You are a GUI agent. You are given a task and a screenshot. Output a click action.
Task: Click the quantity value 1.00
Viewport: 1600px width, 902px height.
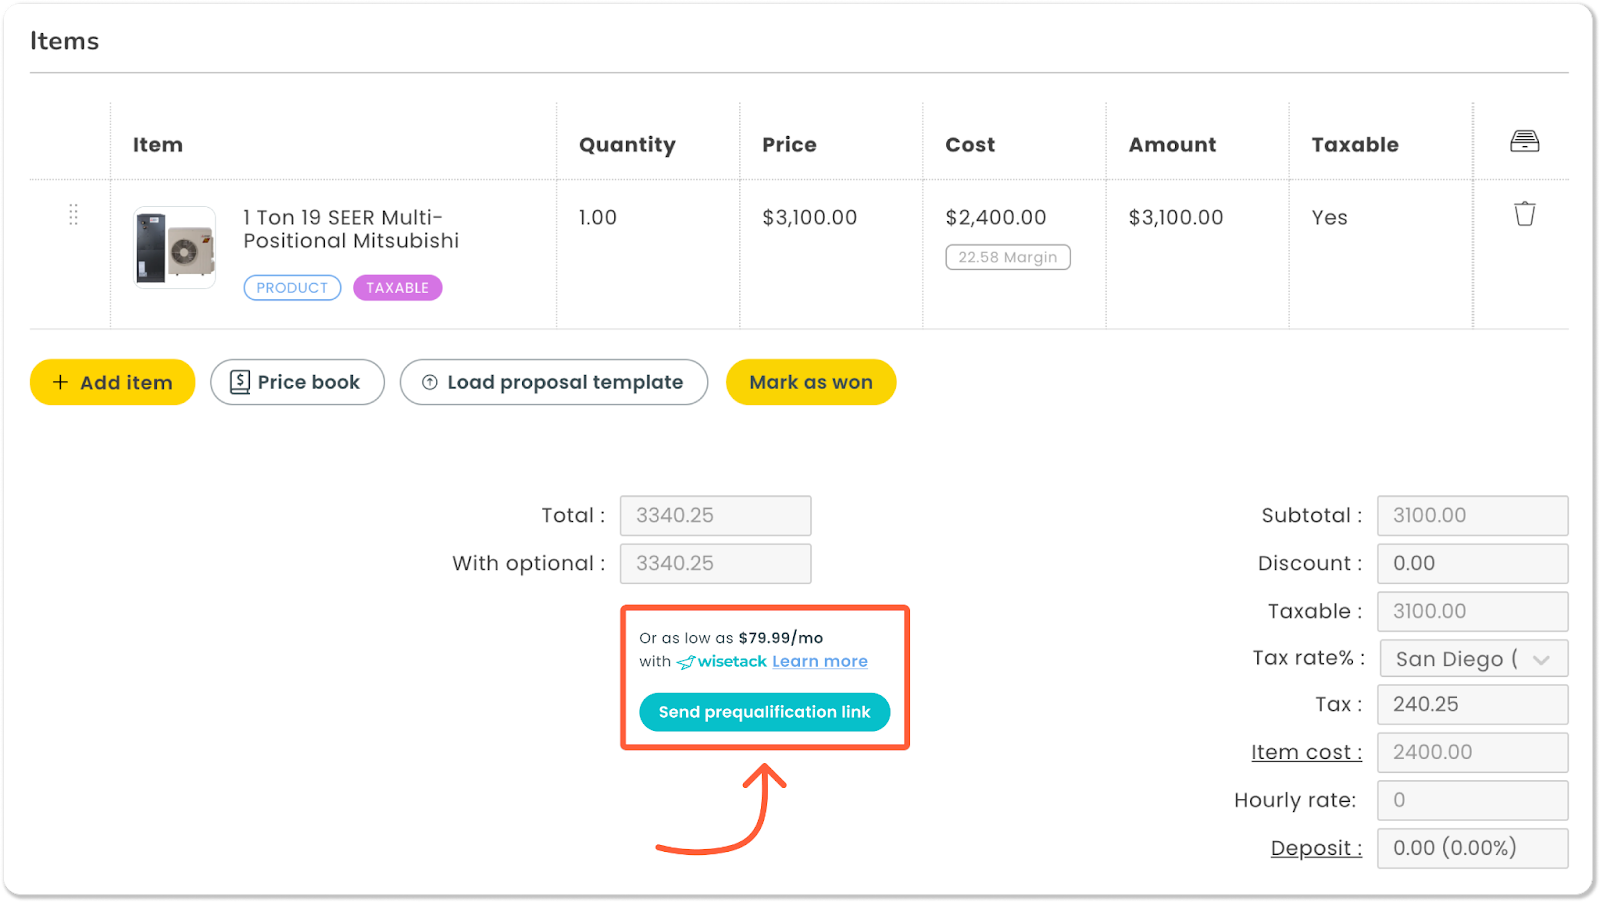click(598, 217)
